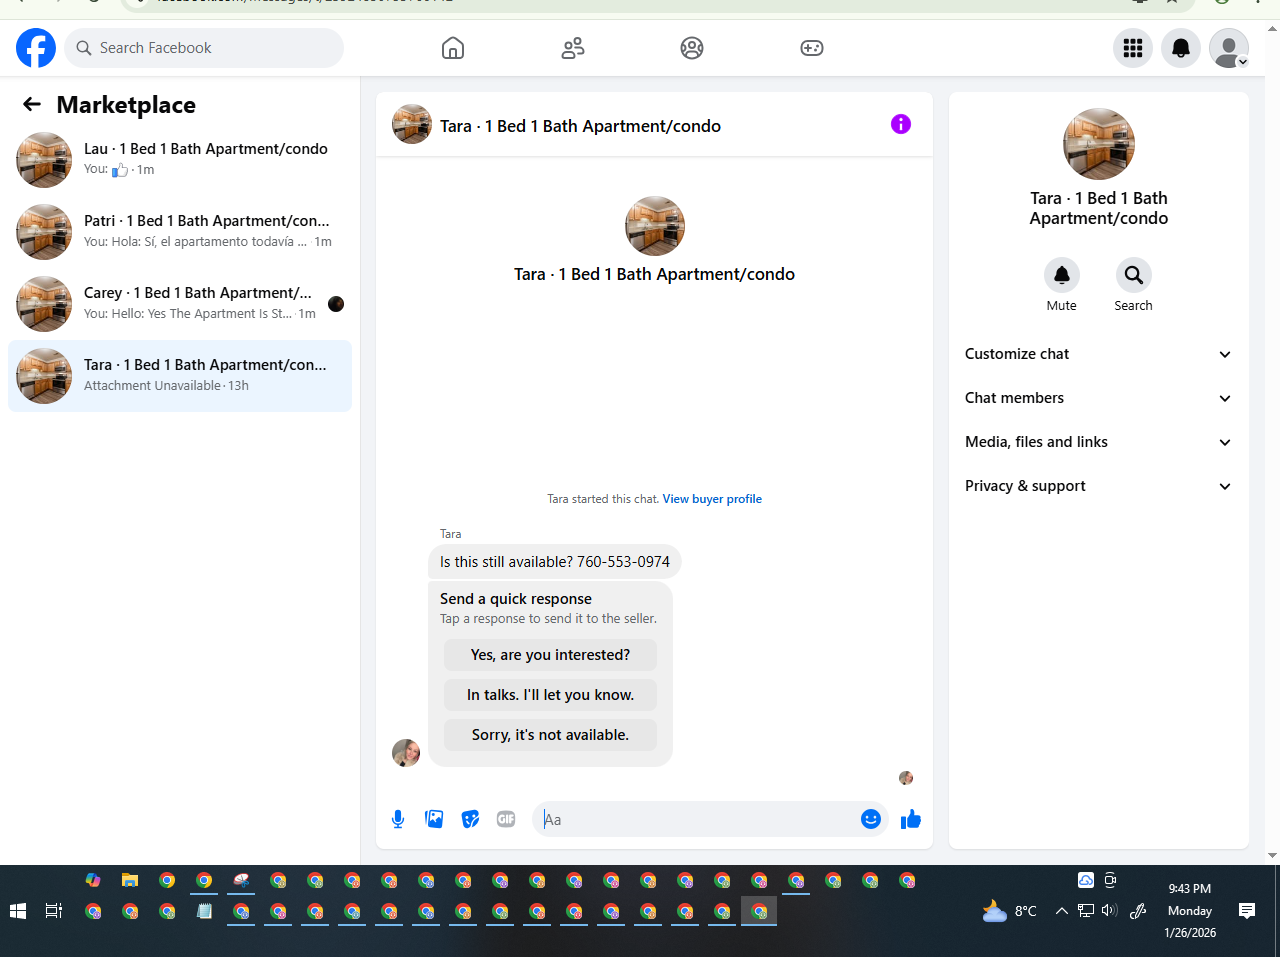This screenshot has height=957, width=1280.
Task: Search in conversation magnifier icon
Action: (x=1134, y=275)
